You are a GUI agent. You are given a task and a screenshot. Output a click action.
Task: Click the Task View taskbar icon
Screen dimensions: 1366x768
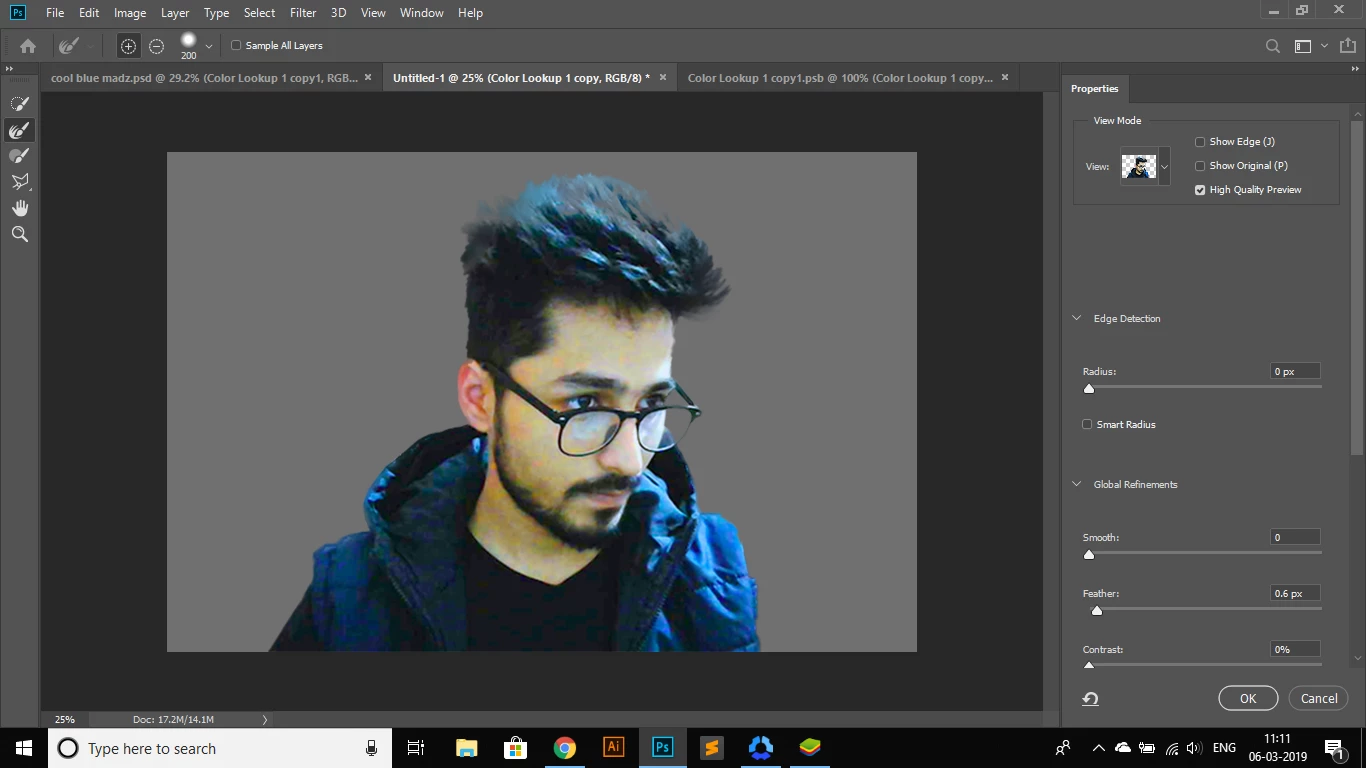click(x=417, y=748)
